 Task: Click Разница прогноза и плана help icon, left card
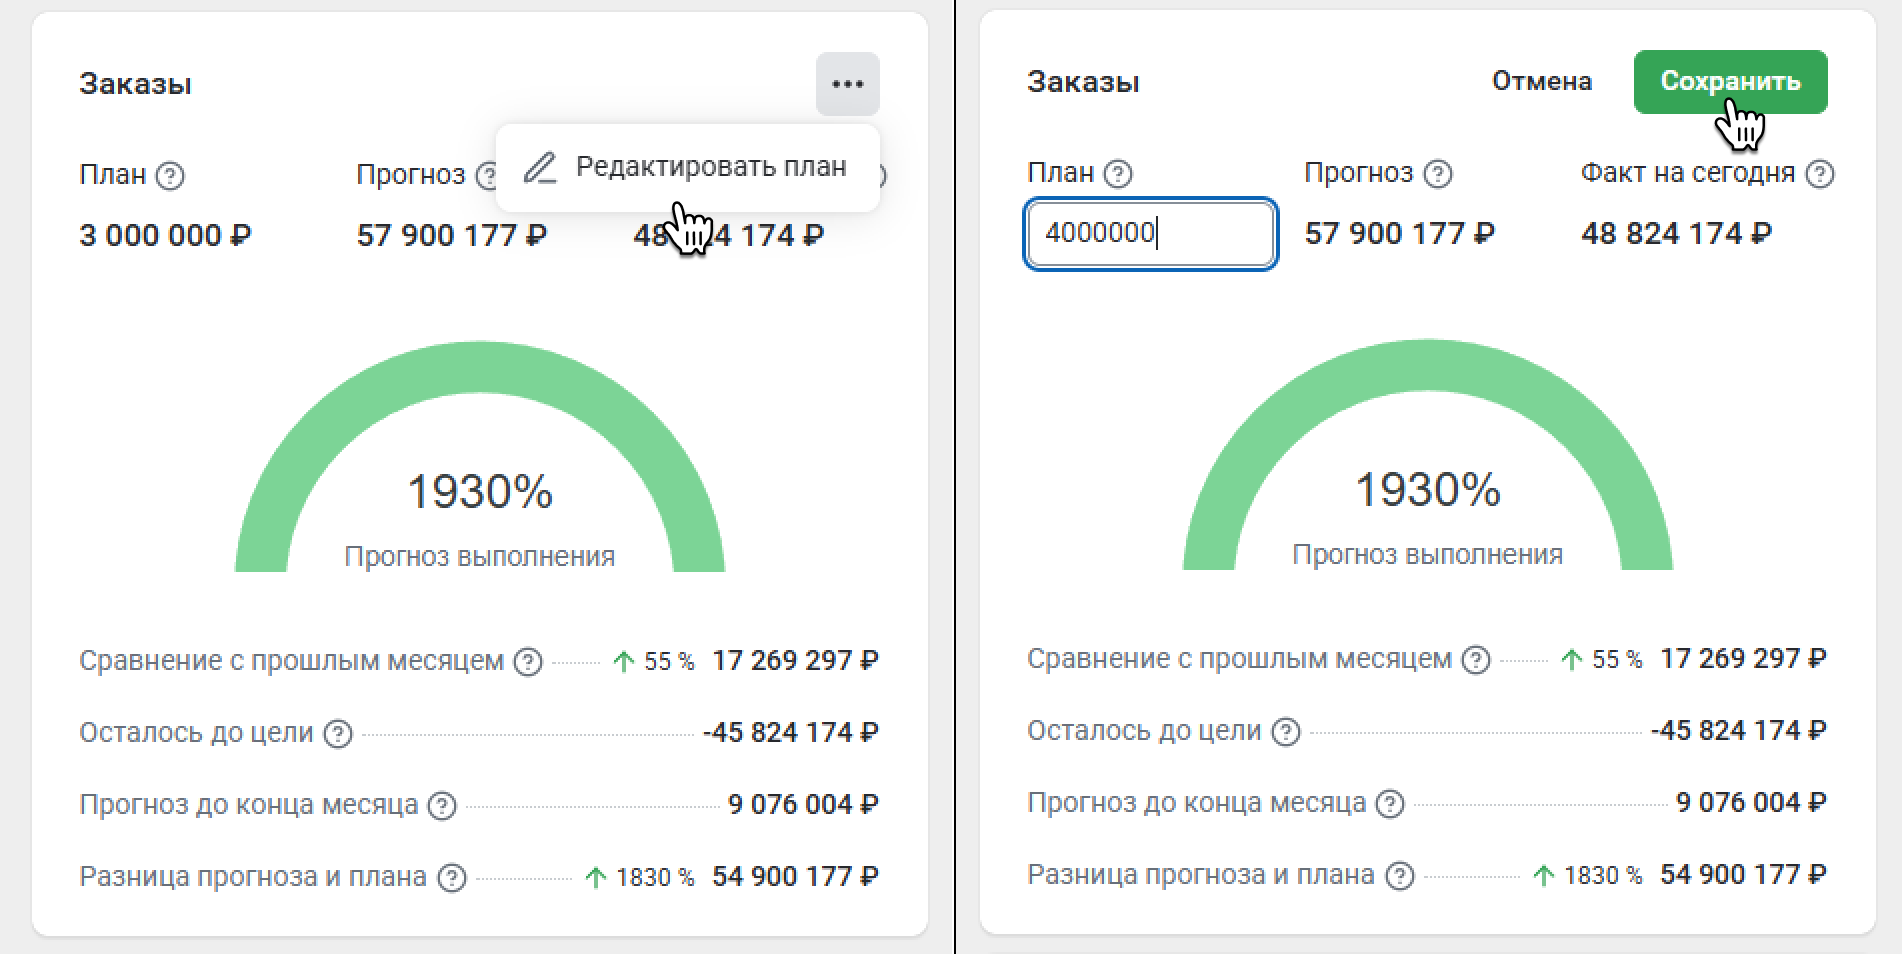[x=452, y=878]
